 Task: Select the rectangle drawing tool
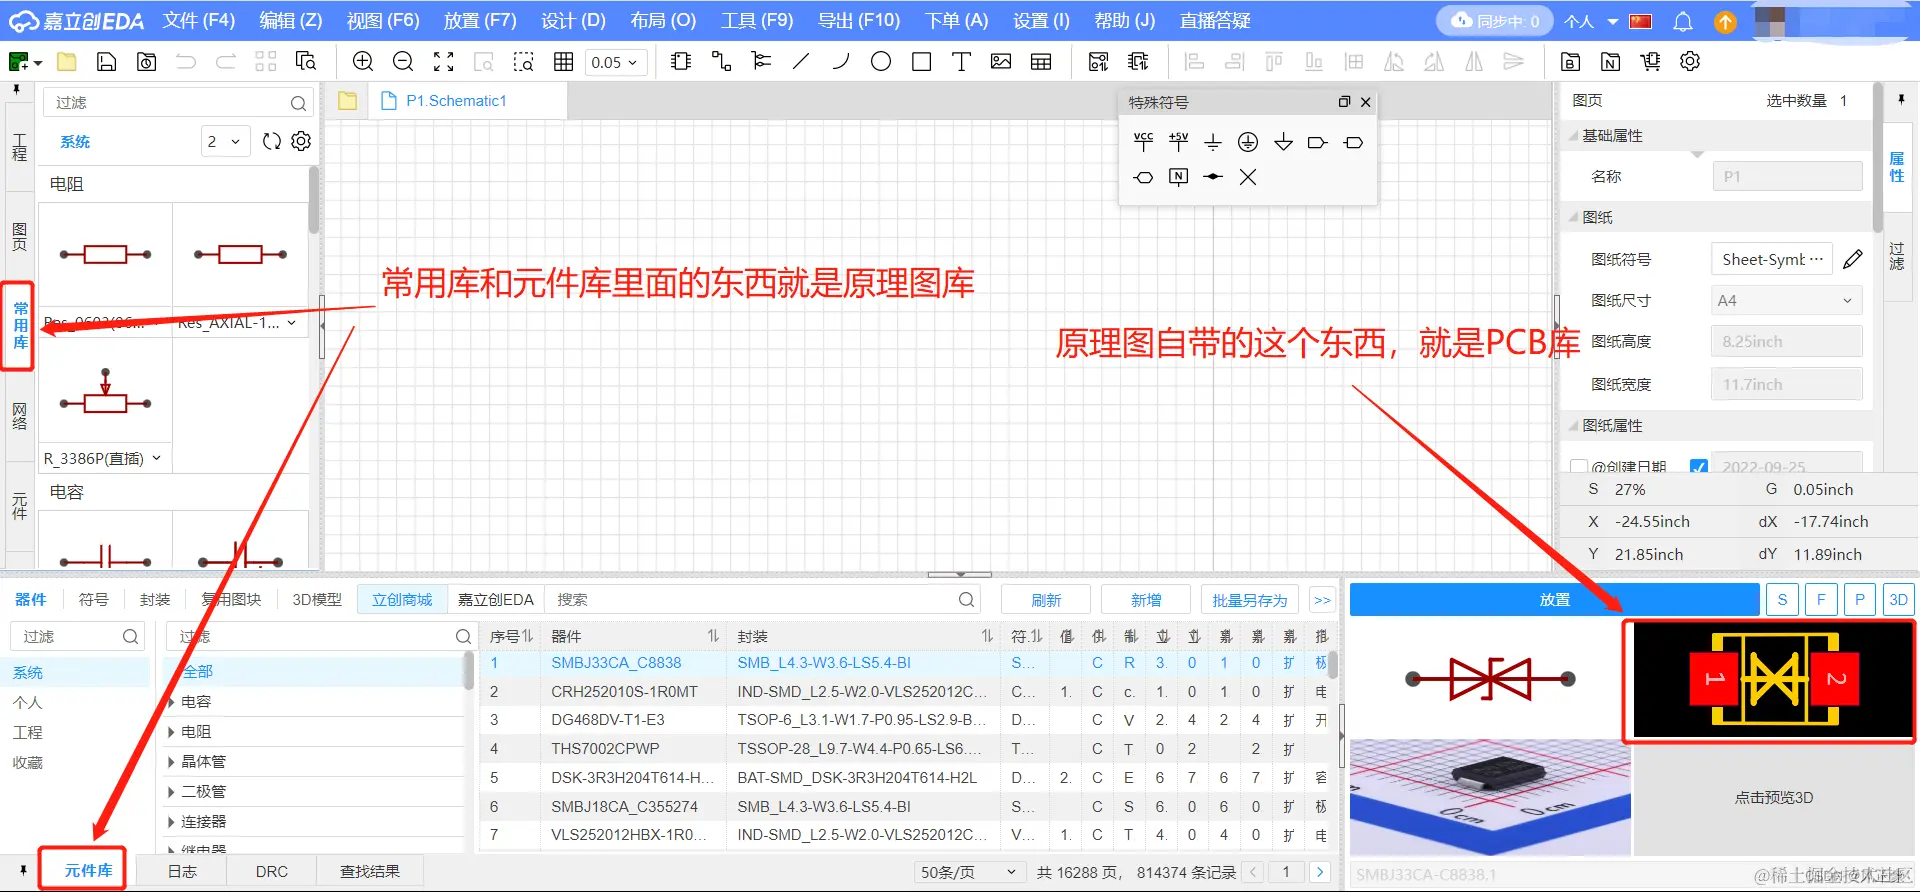921,62
